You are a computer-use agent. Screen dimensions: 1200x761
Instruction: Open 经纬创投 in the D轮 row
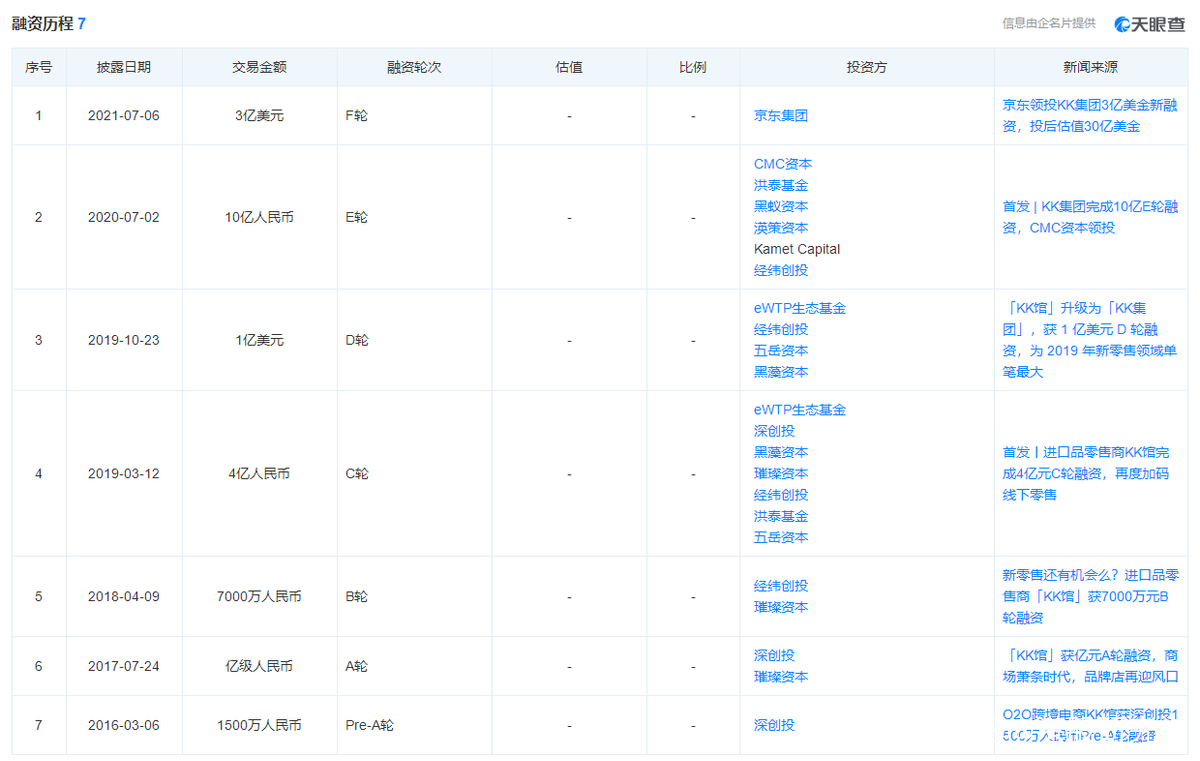781,329
